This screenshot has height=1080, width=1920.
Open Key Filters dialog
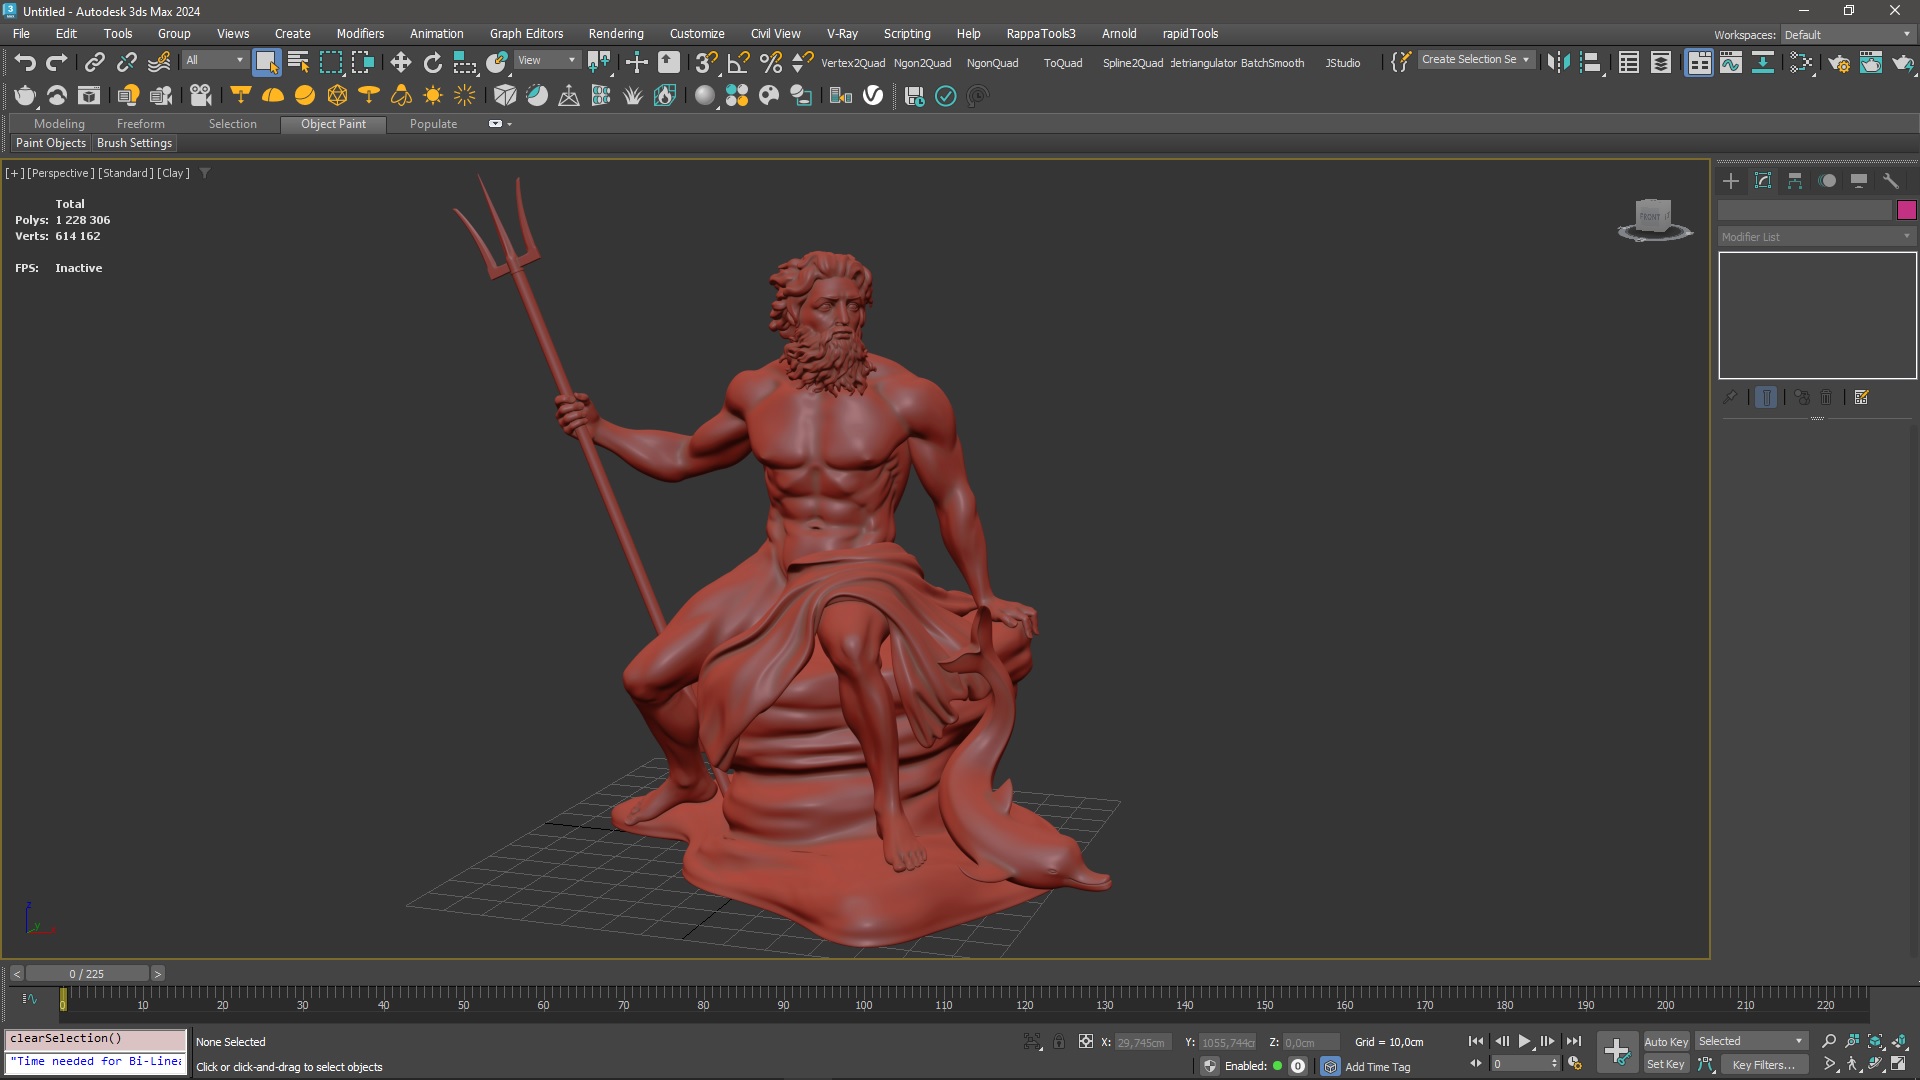pos(1763,1065)
